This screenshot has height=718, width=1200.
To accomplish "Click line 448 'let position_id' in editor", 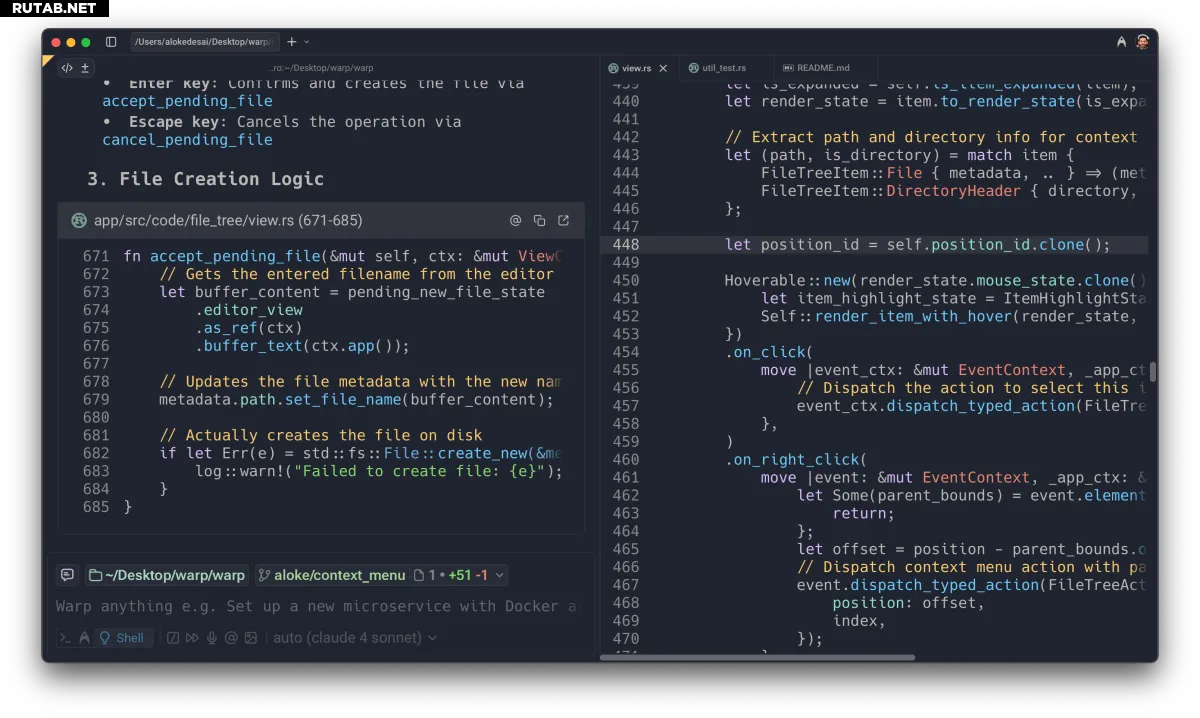I will [x=917, y=245].
